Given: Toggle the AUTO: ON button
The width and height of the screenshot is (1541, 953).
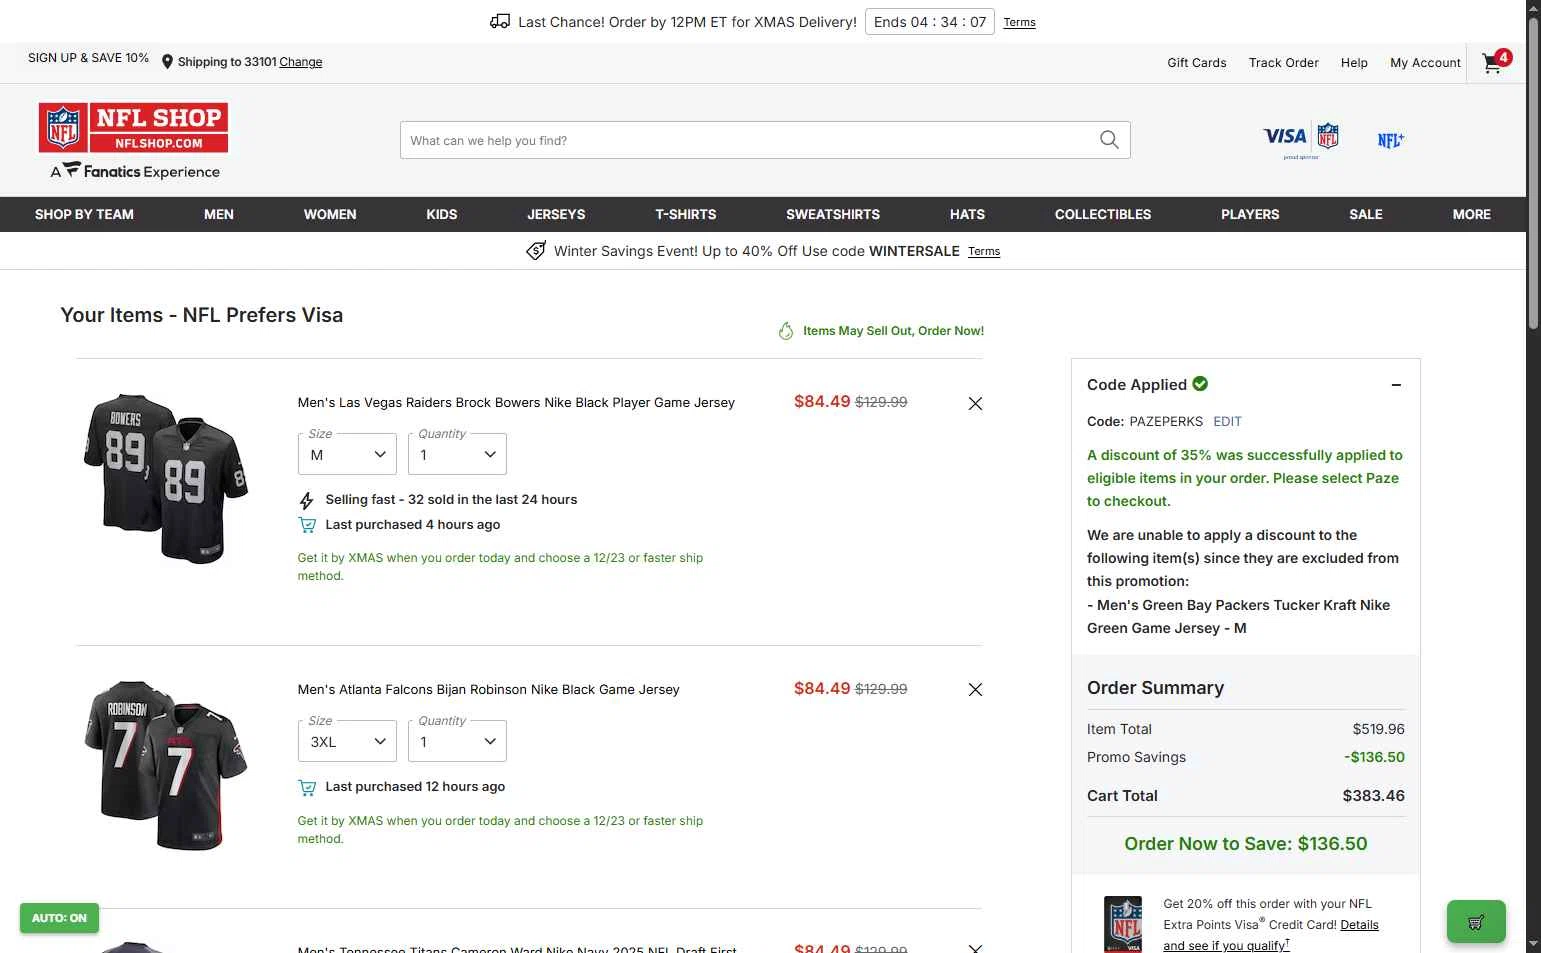Looking at the screenshot, I should [59, 918].
